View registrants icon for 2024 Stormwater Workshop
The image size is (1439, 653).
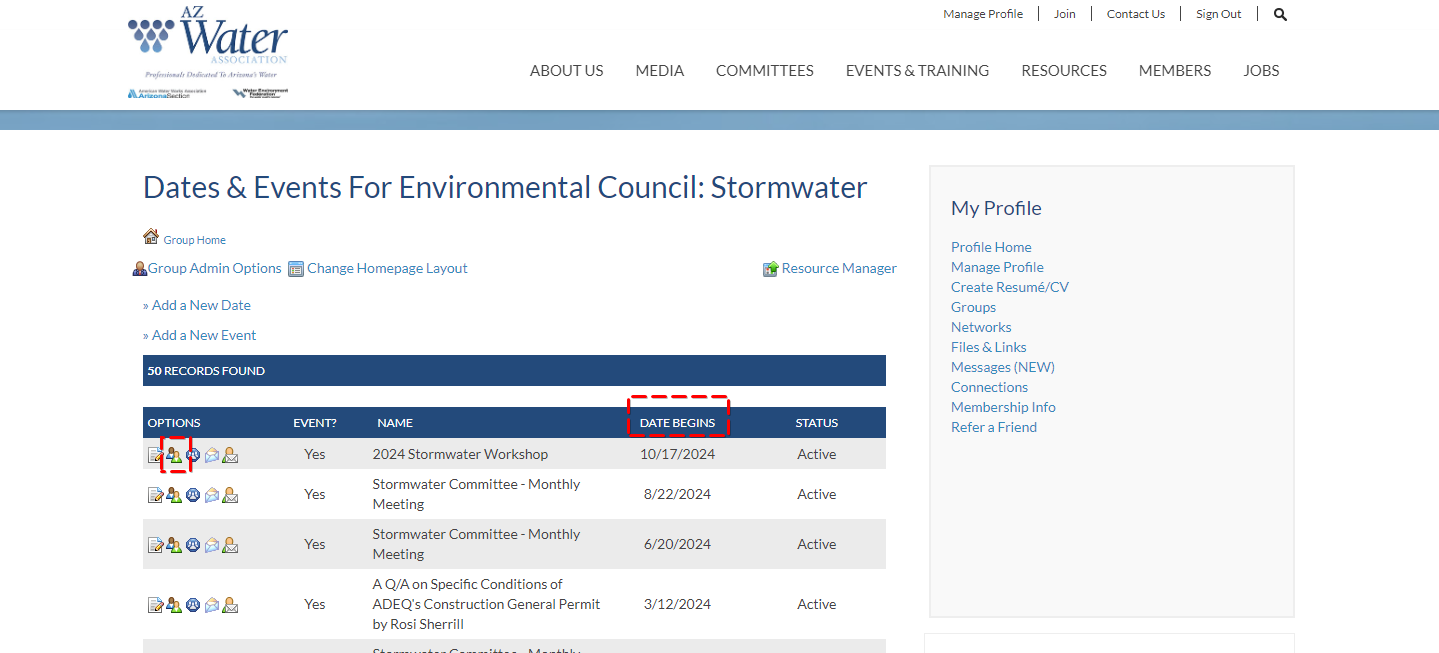(x=174, y=455)
